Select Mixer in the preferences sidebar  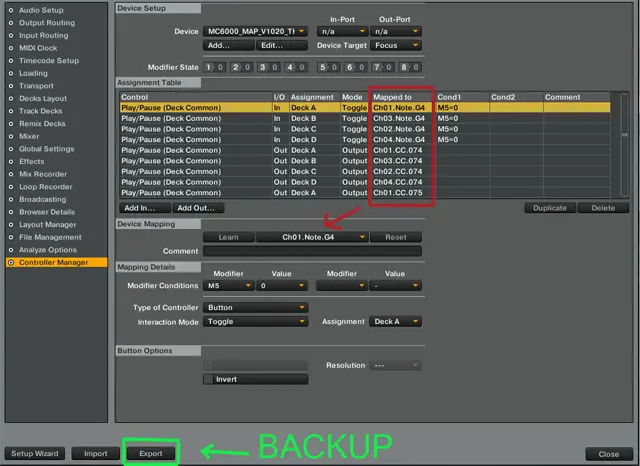tap(31, 136)
